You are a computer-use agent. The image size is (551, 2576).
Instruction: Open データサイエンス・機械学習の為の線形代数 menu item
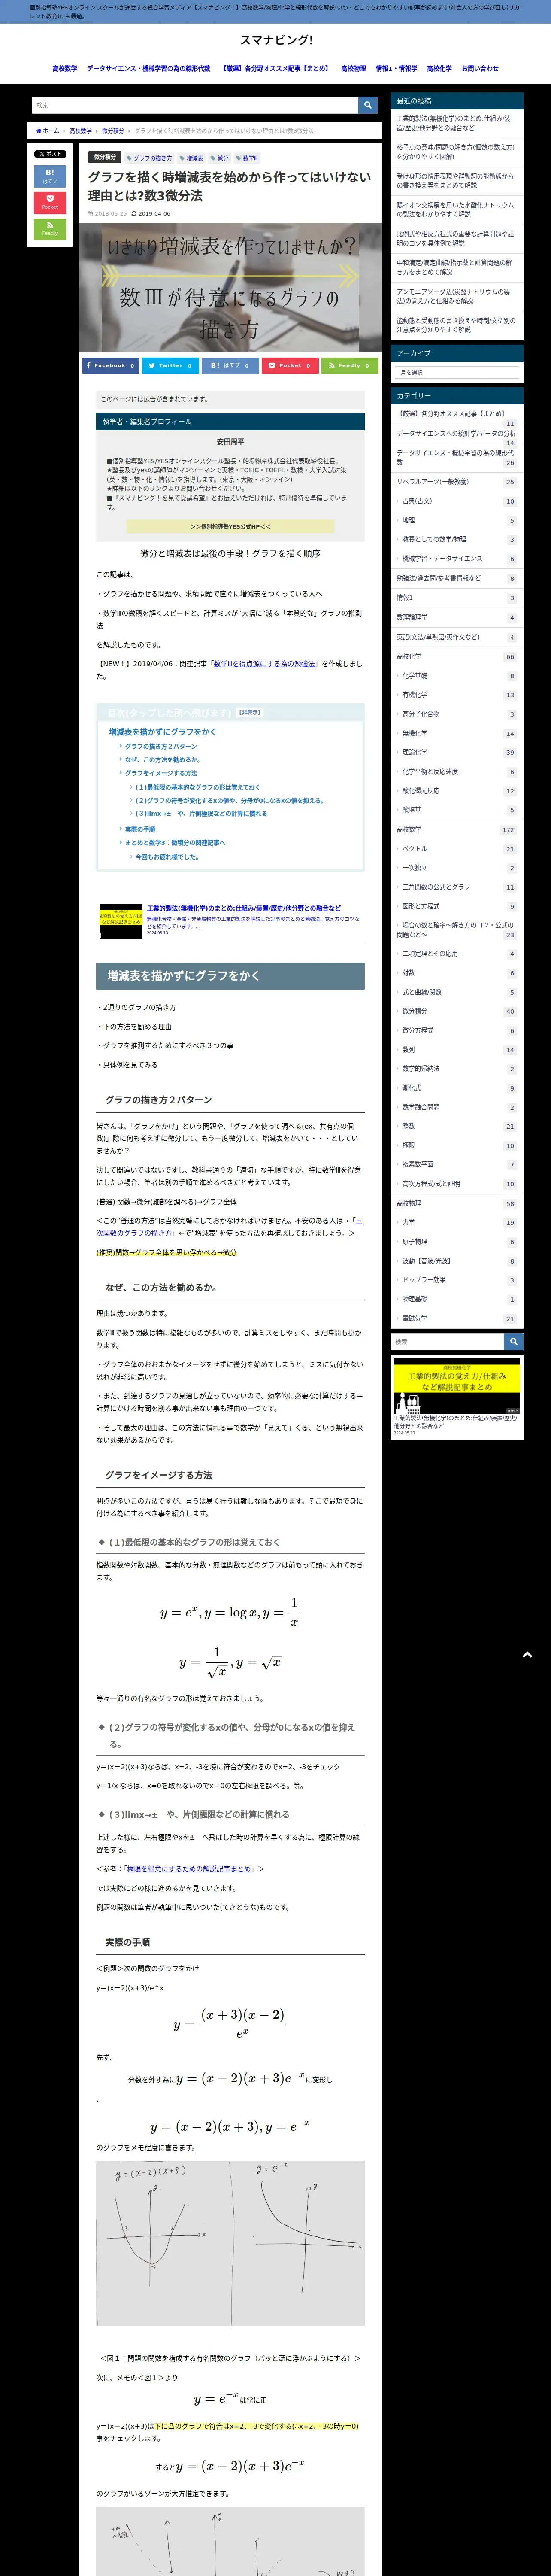pyautogui.click(x=148, y=69)
